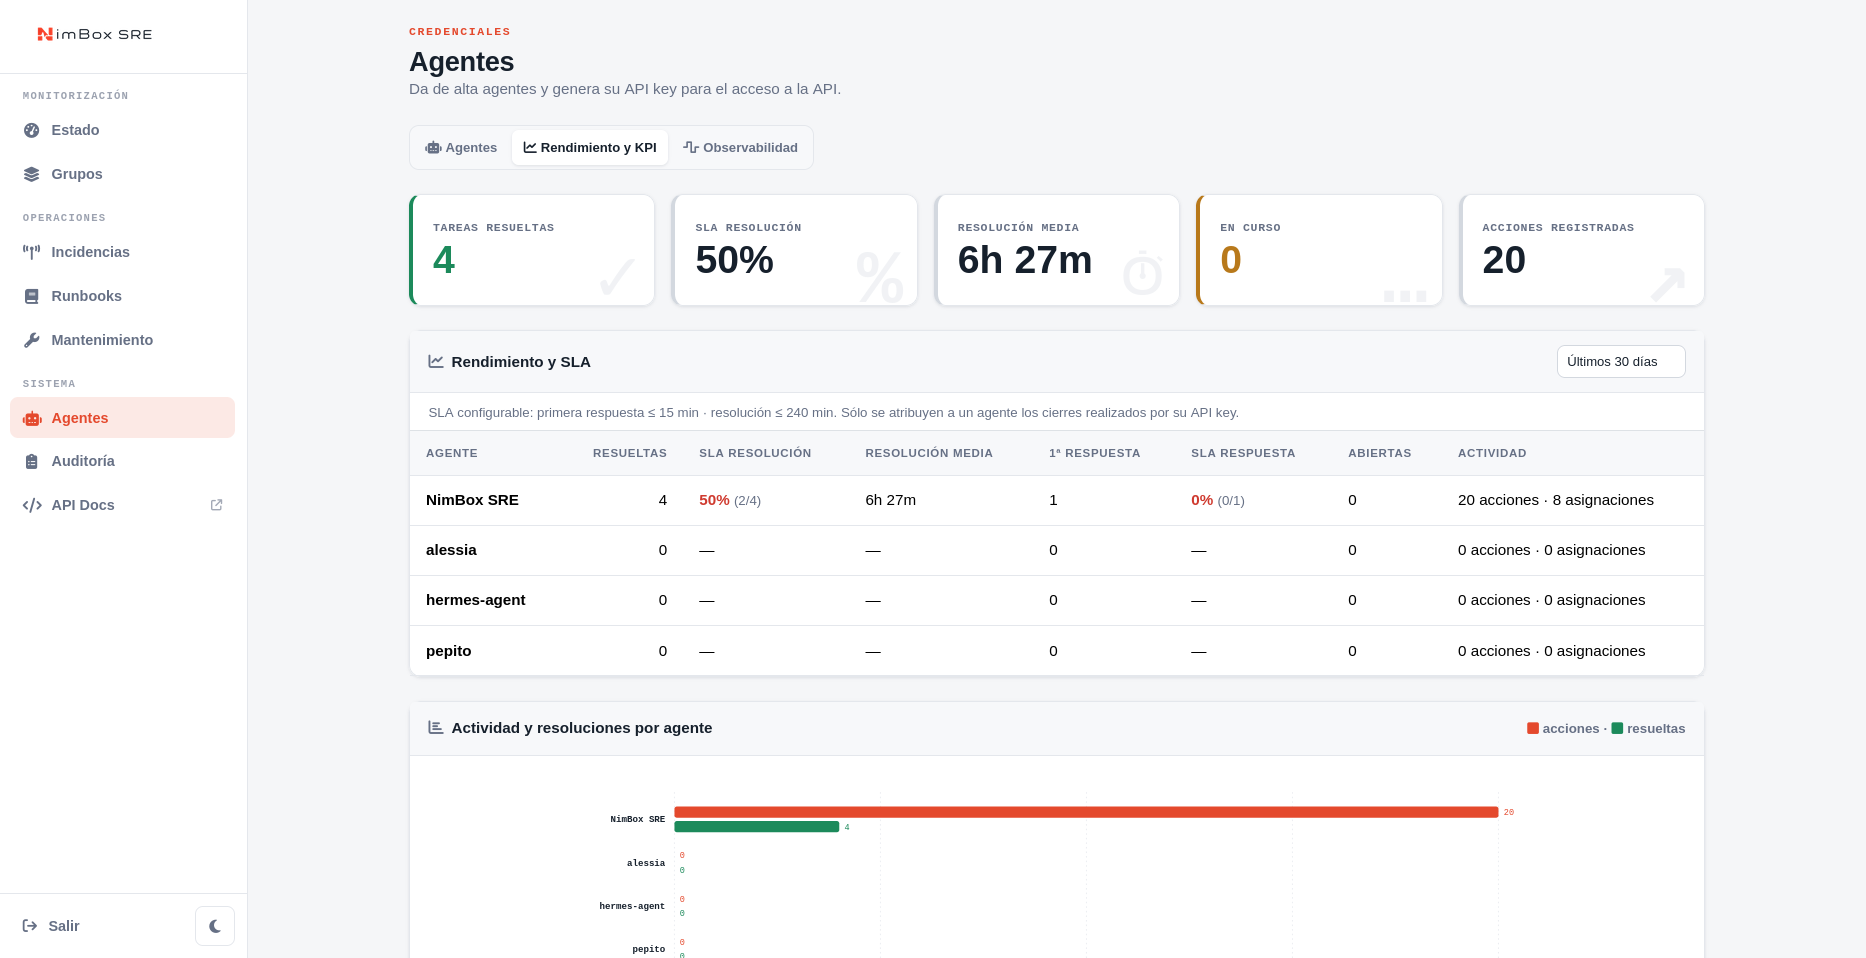Click the hermes-agent chart label
This screenshot has width=1866, height=958.
tap(632, 906)
